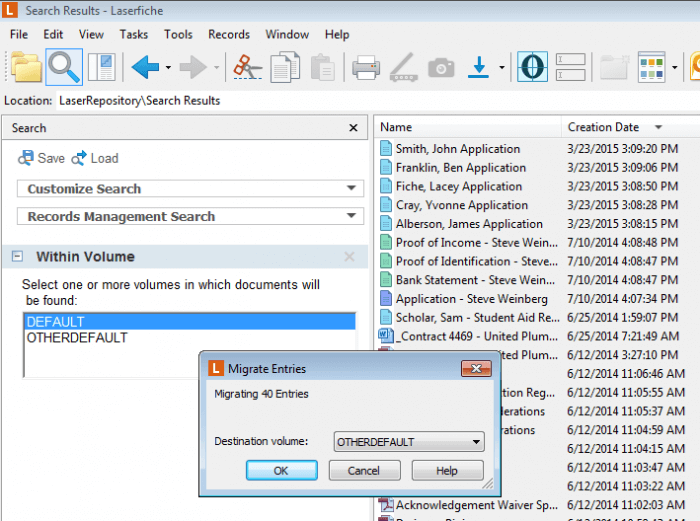Open the View menu

[x=91, y=34]
